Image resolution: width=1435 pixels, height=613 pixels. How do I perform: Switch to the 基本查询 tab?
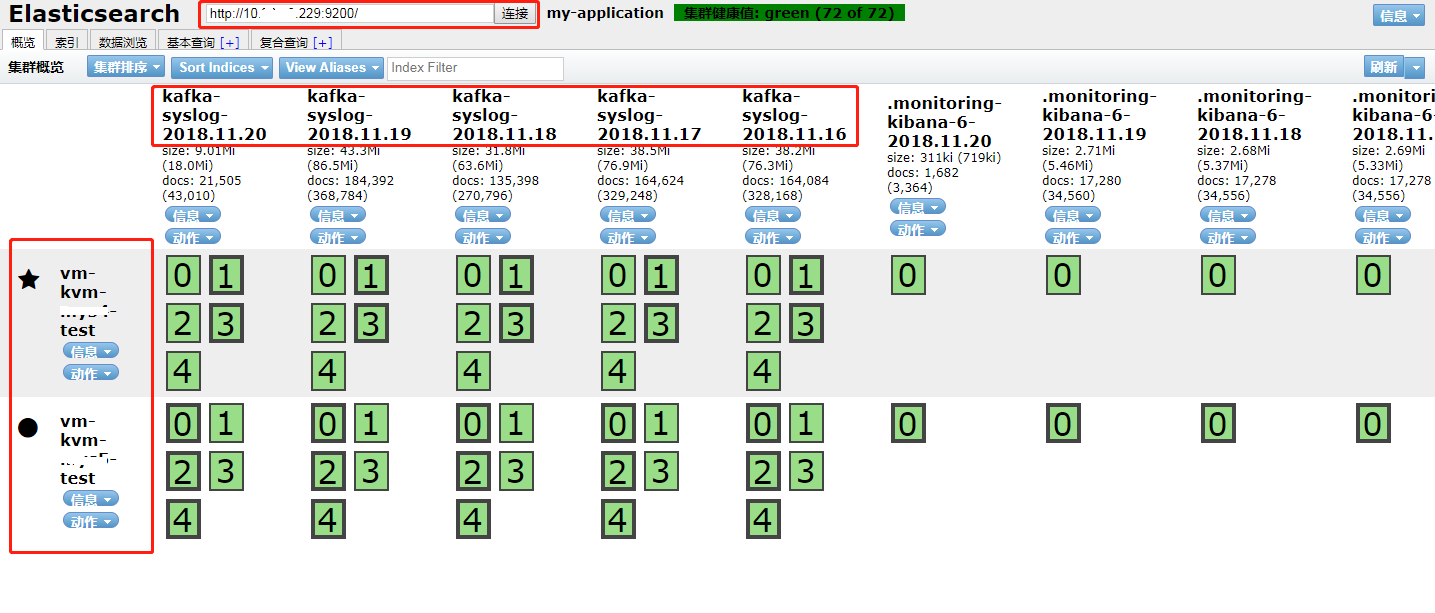coord(192,42)
